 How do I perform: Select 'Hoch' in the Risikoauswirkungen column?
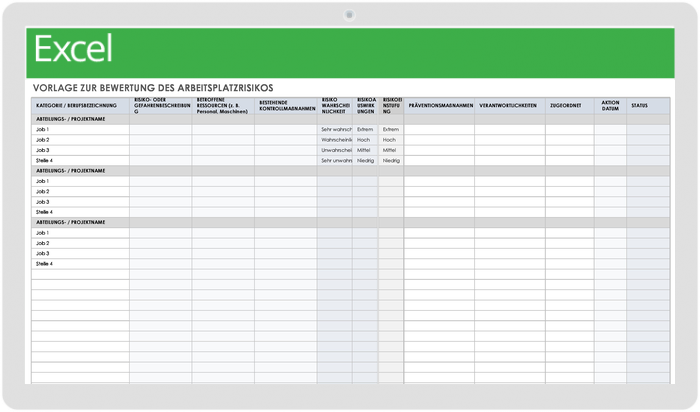(365, 140)
